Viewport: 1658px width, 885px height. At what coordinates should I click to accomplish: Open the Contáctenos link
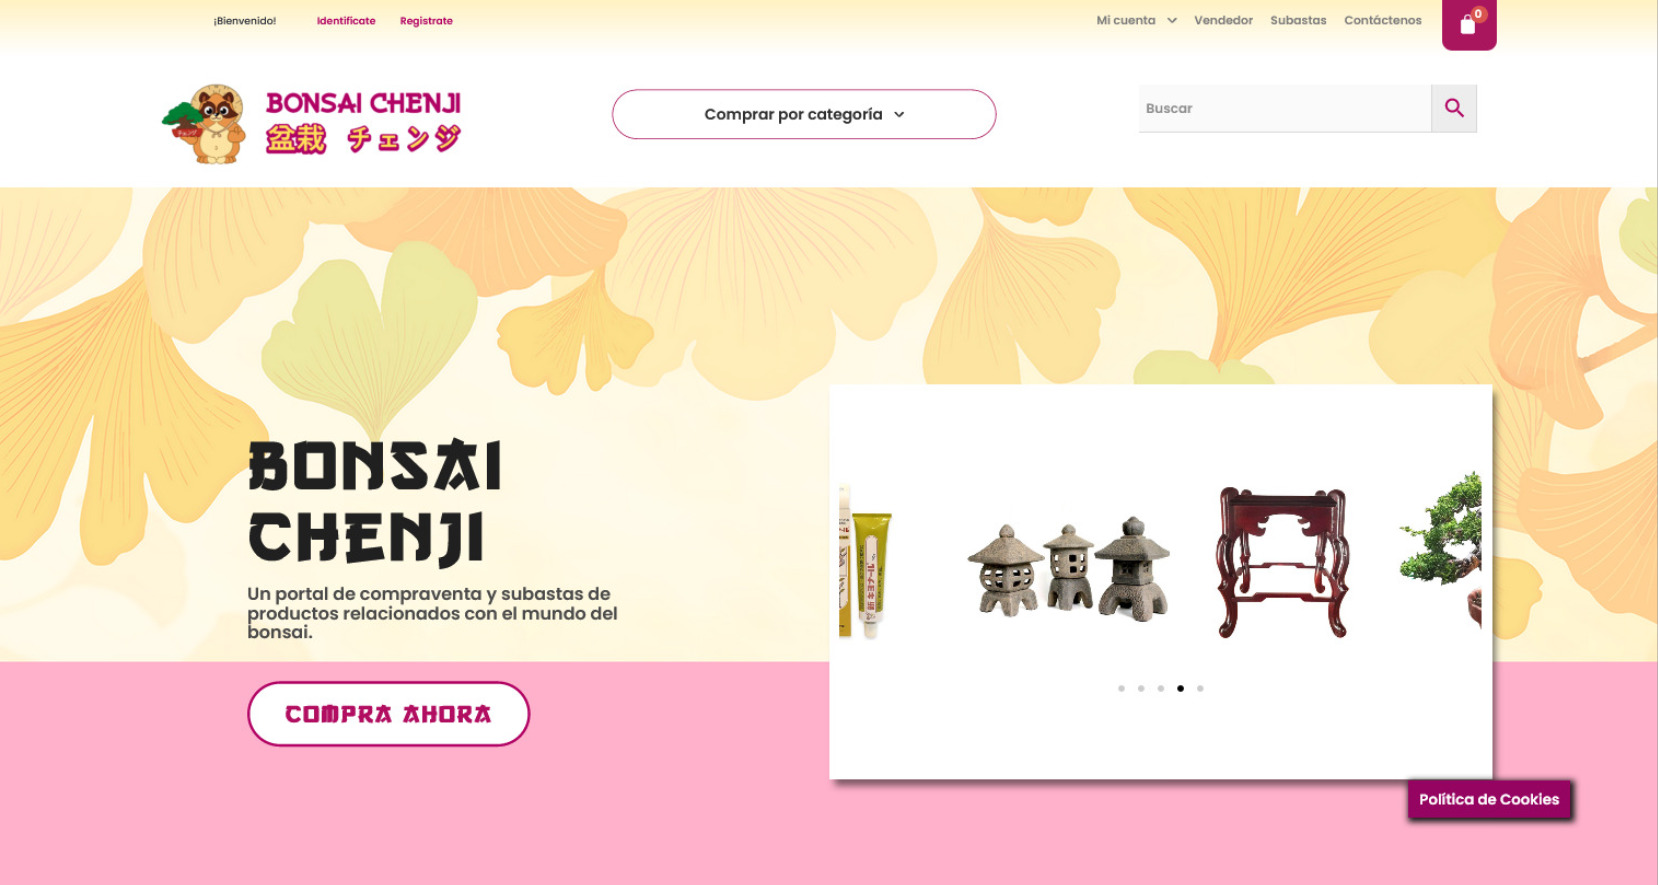pyautogui.click(x=1382, y=20)
